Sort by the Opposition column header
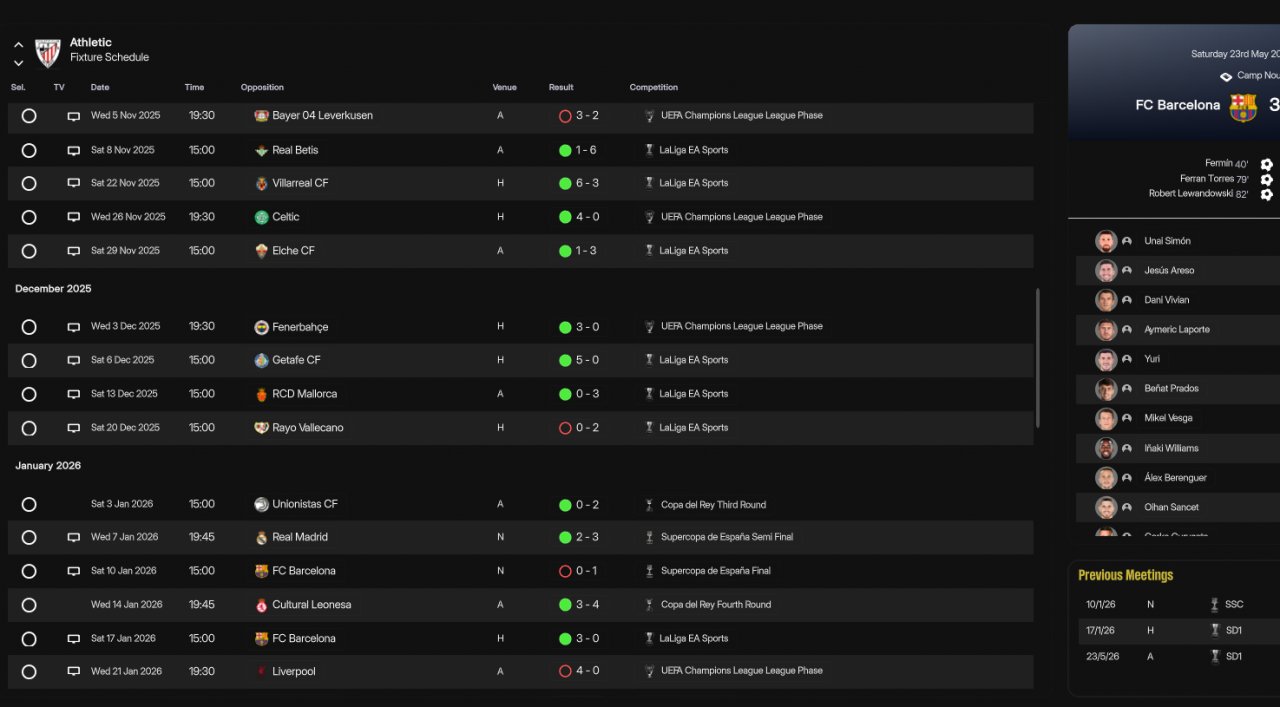 (x=262, y=88)
